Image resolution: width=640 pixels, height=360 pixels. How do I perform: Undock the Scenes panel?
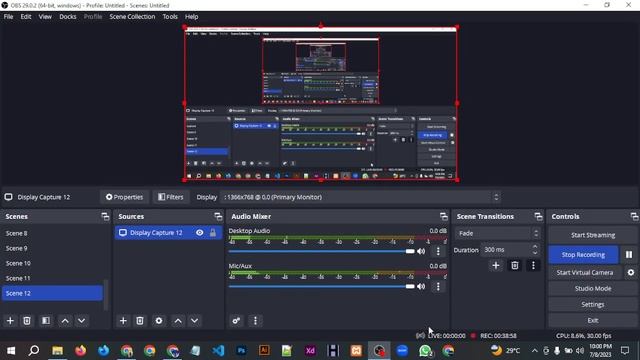tap(105, 216)
